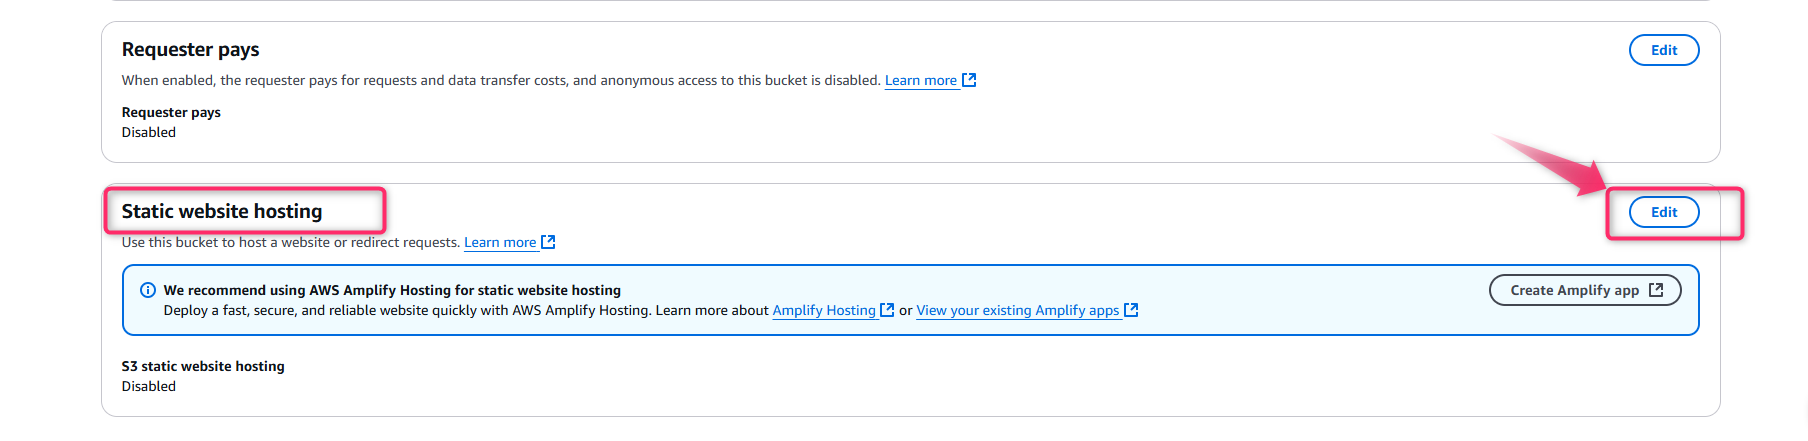The height and width of the screenshot is (441, 1808).
Task: Click the Amplify Hosting recommendation banner title
Action: click(392, 290)
